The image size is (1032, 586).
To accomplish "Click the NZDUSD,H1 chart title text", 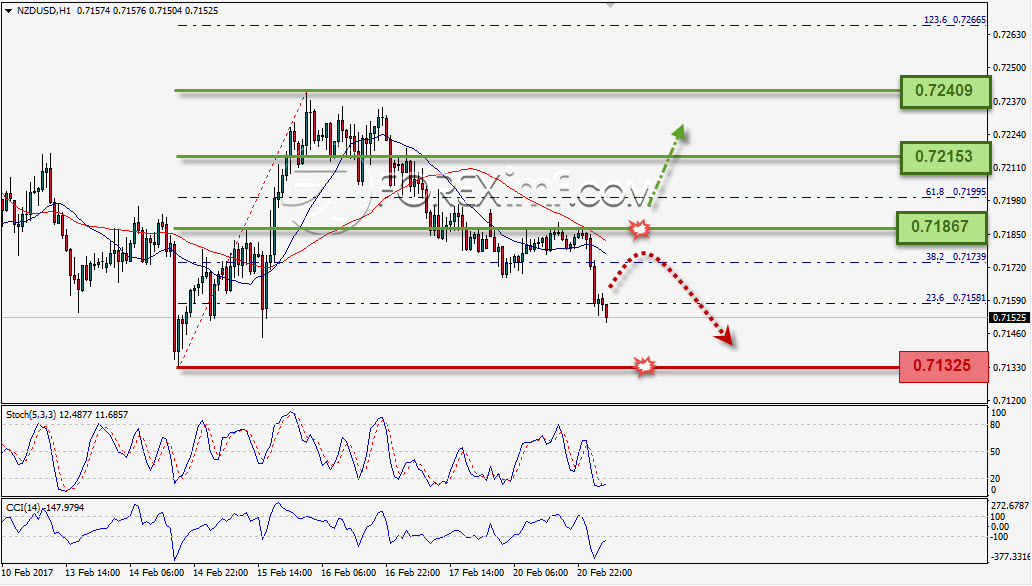I will (44, 11).
